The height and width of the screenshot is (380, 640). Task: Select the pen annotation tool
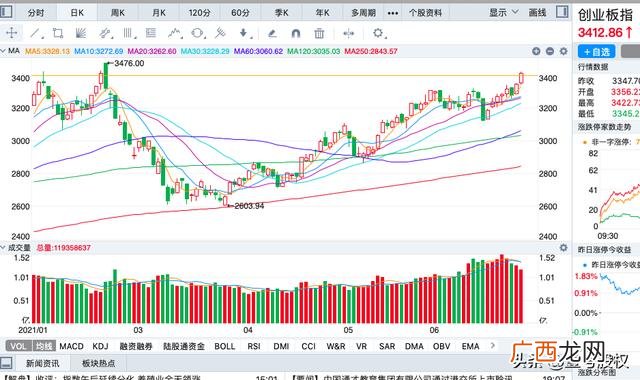pyautogui.click(x=272, y=33)
